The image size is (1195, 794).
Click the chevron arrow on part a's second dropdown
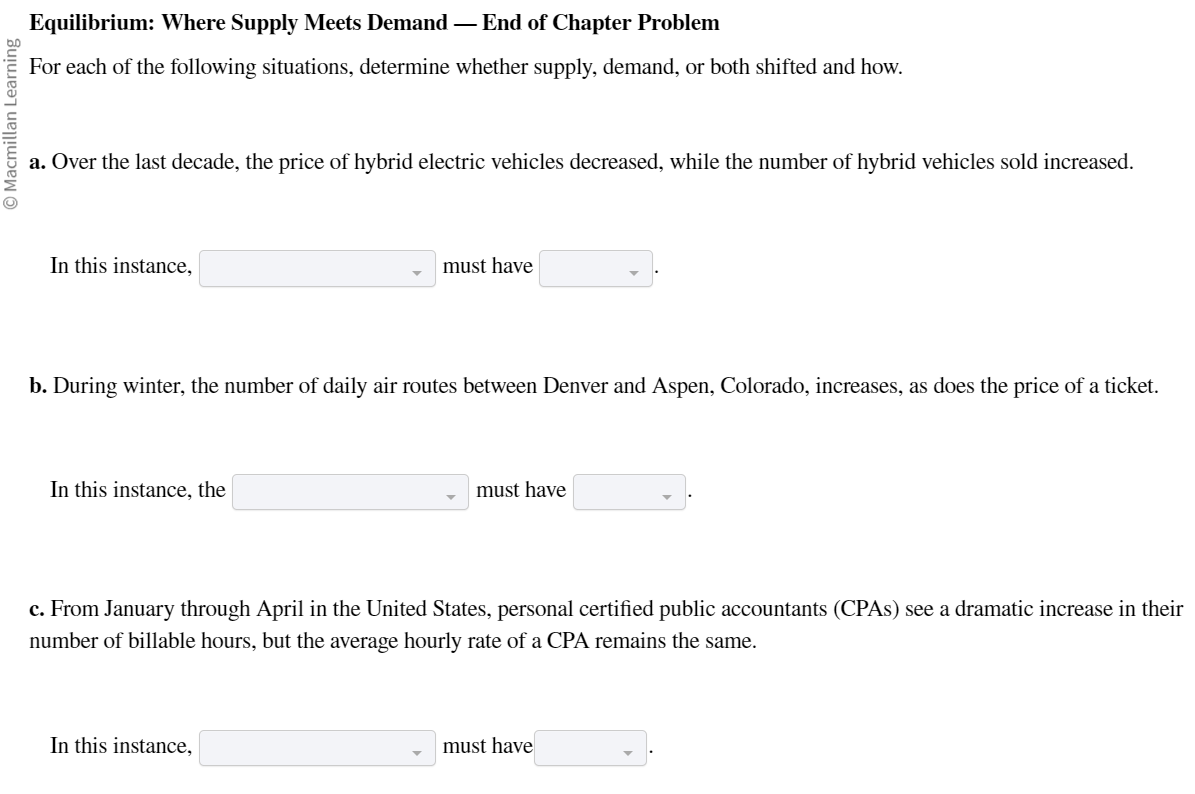(632, 271)
